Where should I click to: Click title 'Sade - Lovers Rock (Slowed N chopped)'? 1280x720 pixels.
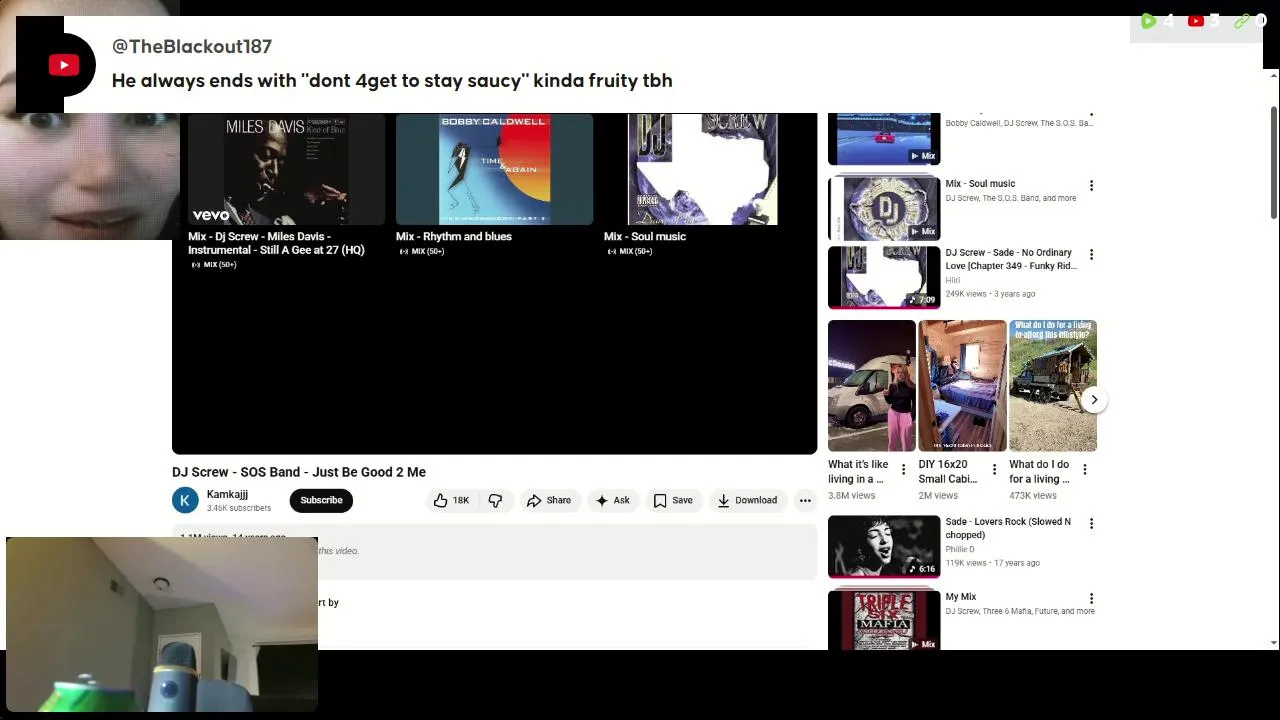[1008, 528]
